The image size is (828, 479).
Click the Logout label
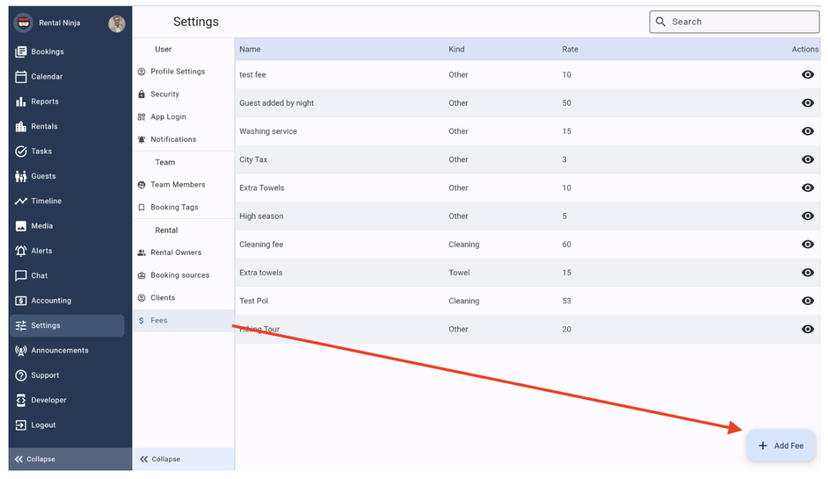pyautogui.click(x=43, y=425)
